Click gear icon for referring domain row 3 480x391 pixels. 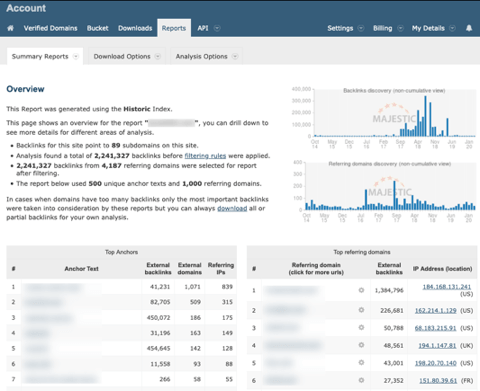pos(361,328)
